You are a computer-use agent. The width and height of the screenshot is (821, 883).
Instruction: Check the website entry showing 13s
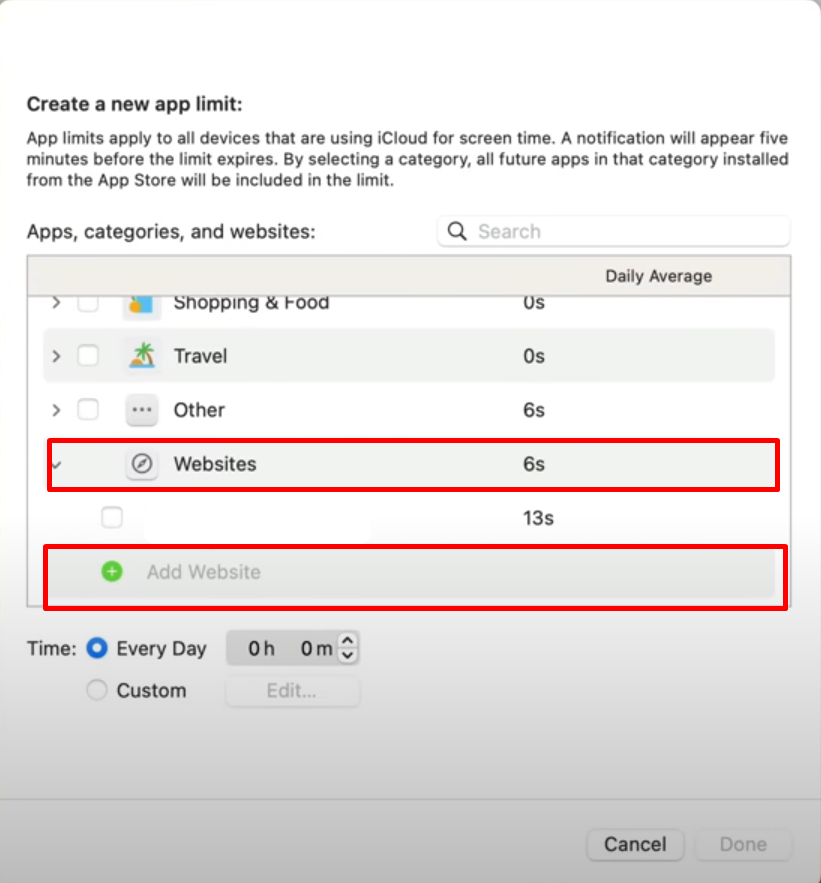point(112,518)
